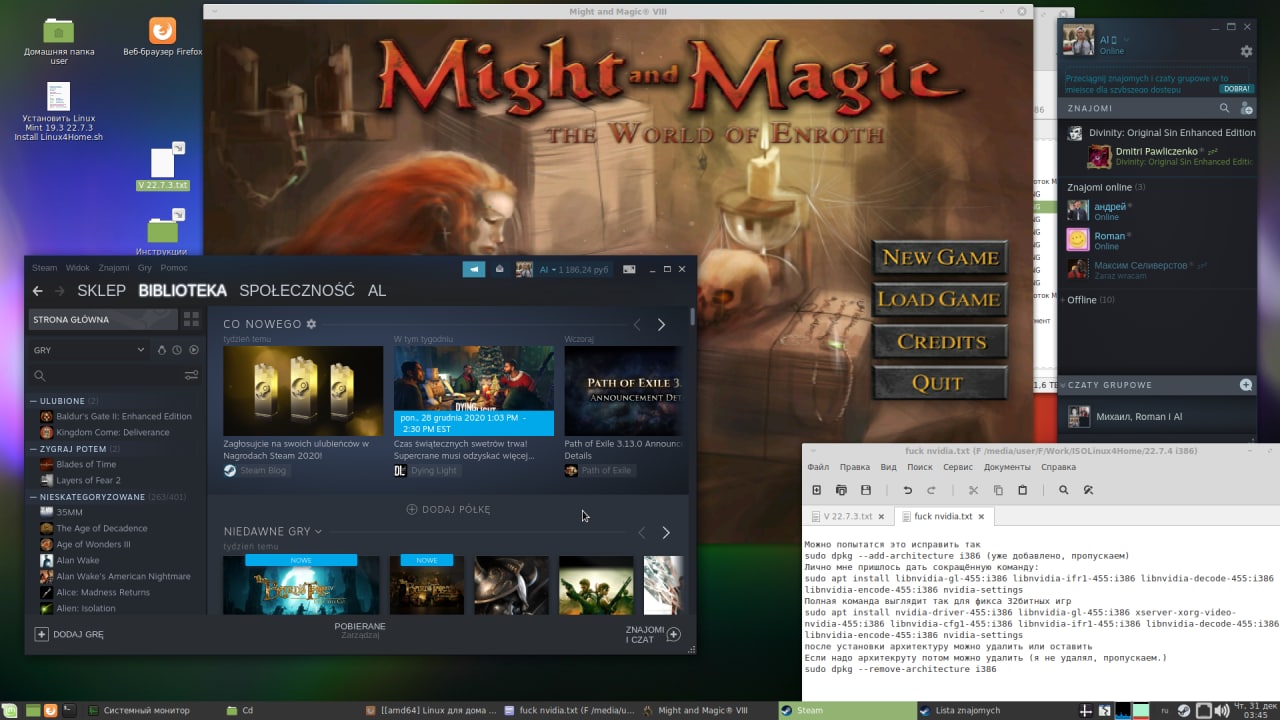The width and height of the screenshot is (1280, 720).
Task: Open the GRY library filter dropdown
Action: tap(89, 350)
